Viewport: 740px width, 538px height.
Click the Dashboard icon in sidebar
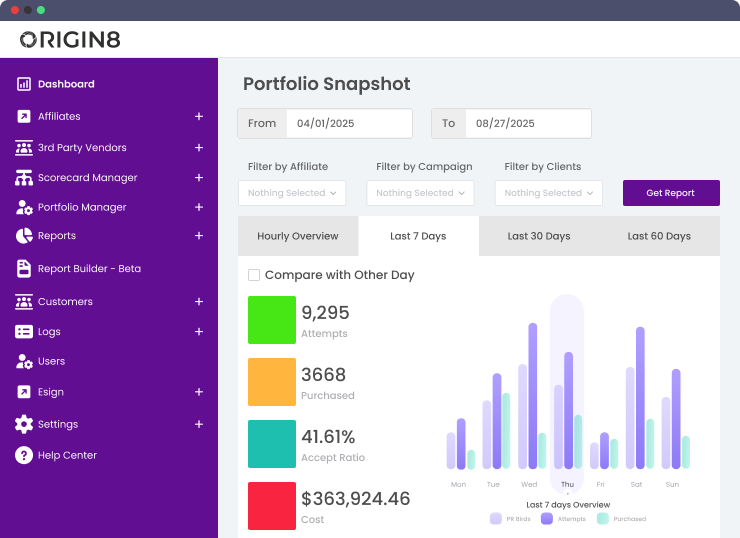[x=24, y=84]
